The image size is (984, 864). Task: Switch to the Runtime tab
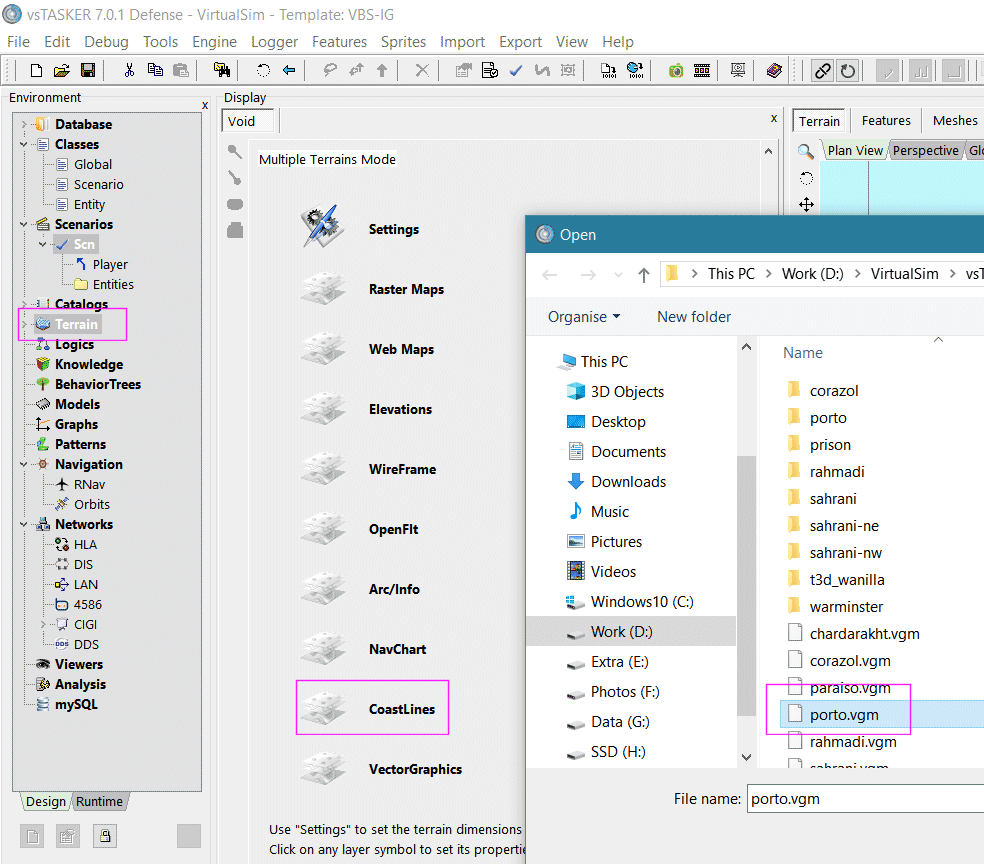99,802
